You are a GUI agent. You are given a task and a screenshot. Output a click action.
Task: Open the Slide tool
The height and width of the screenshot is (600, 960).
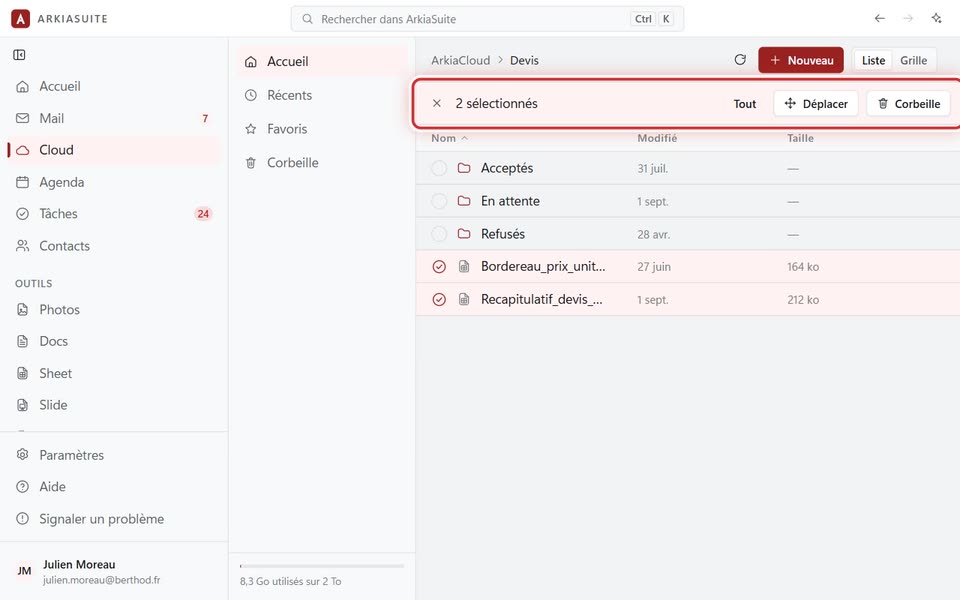[114, 405]
